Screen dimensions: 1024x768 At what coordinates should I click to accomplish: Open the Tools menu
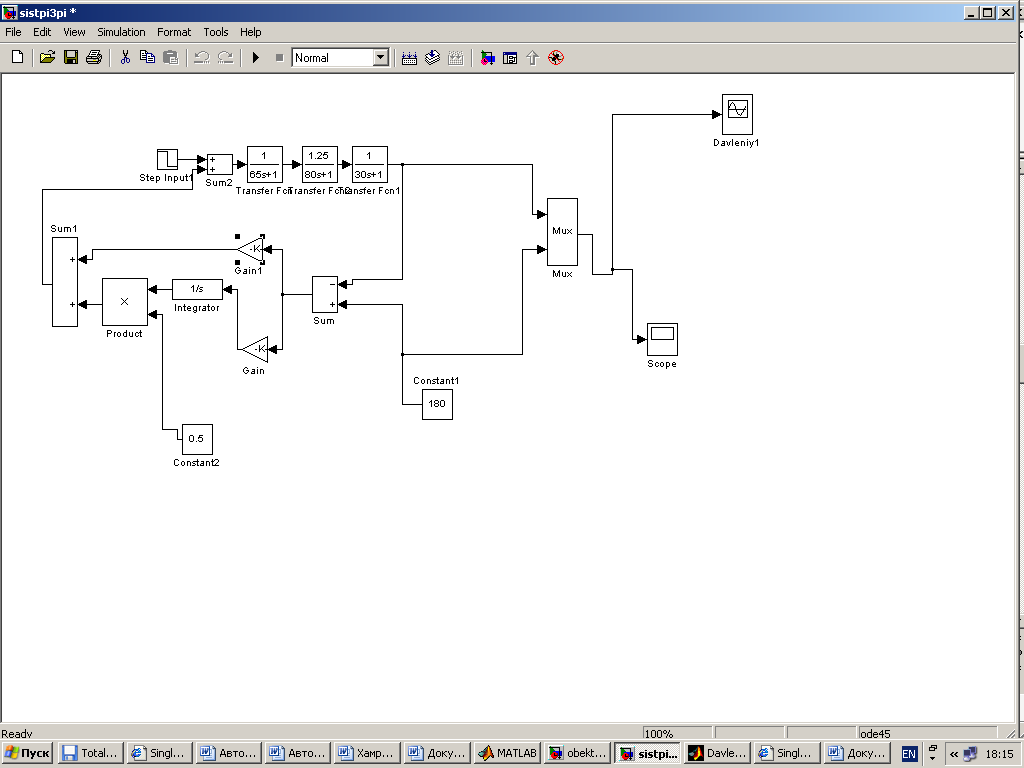pos(216,32)
